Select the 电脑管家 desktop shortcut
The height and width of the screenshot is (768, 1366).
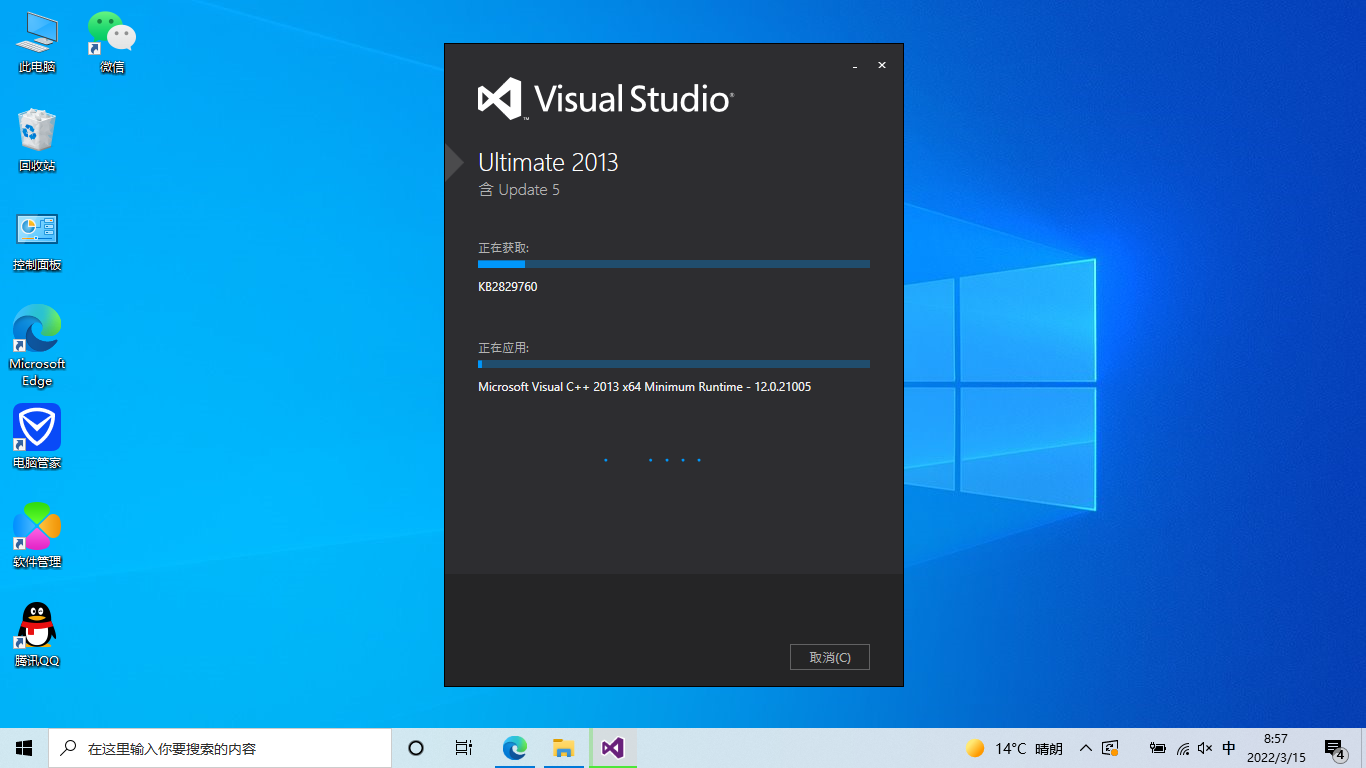pyautogui.click(x=37, y=437)
